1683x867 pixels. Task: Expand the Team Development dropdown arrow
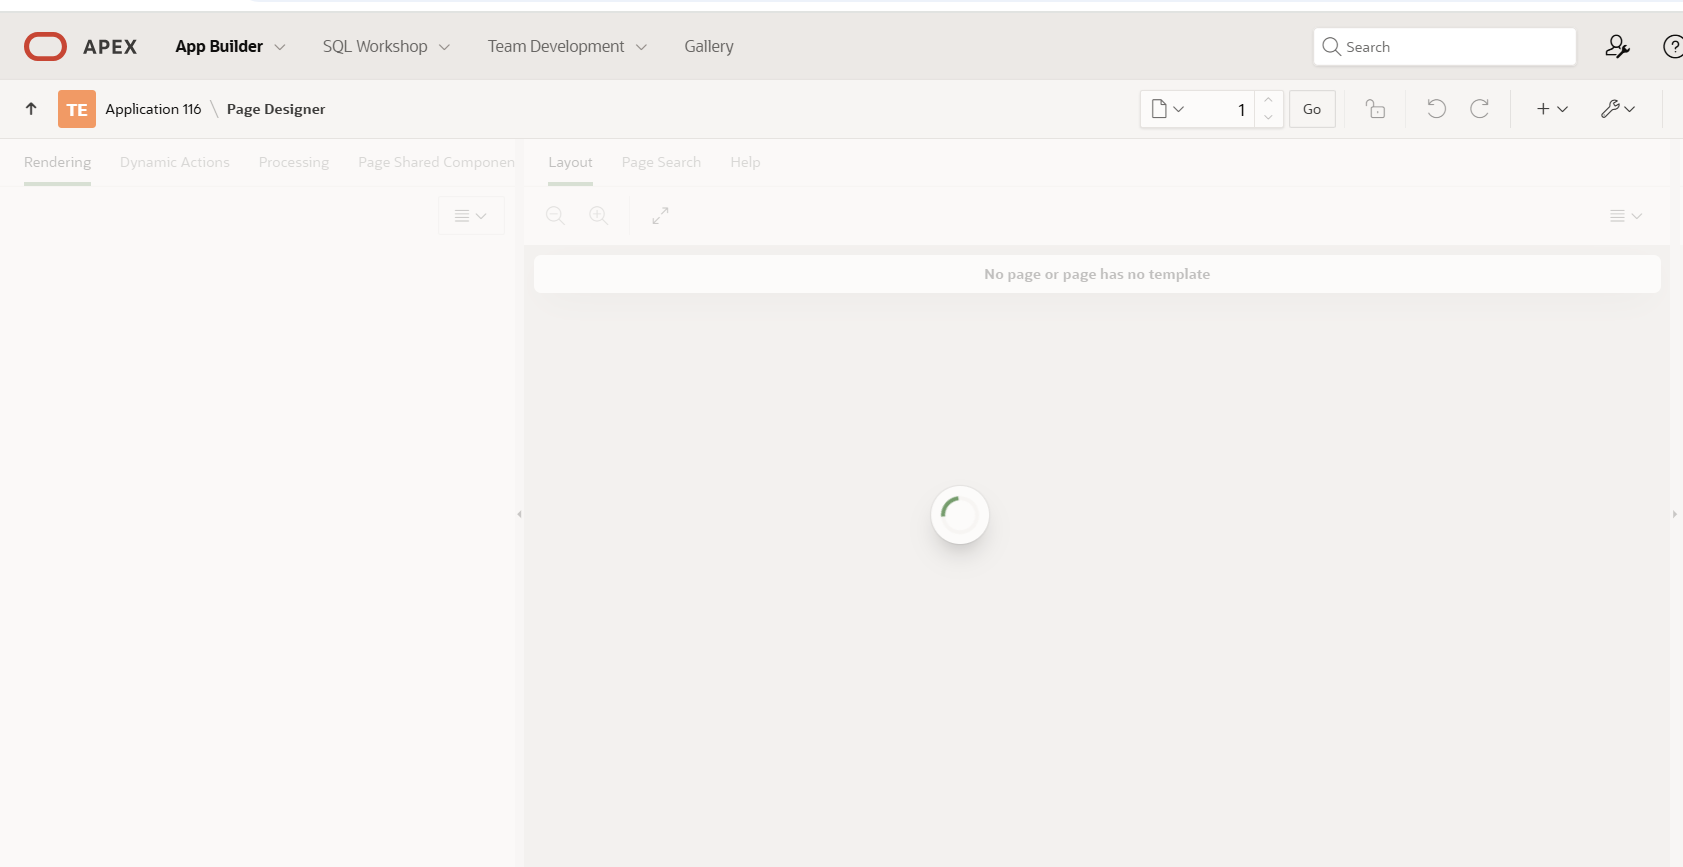point(642,47)
